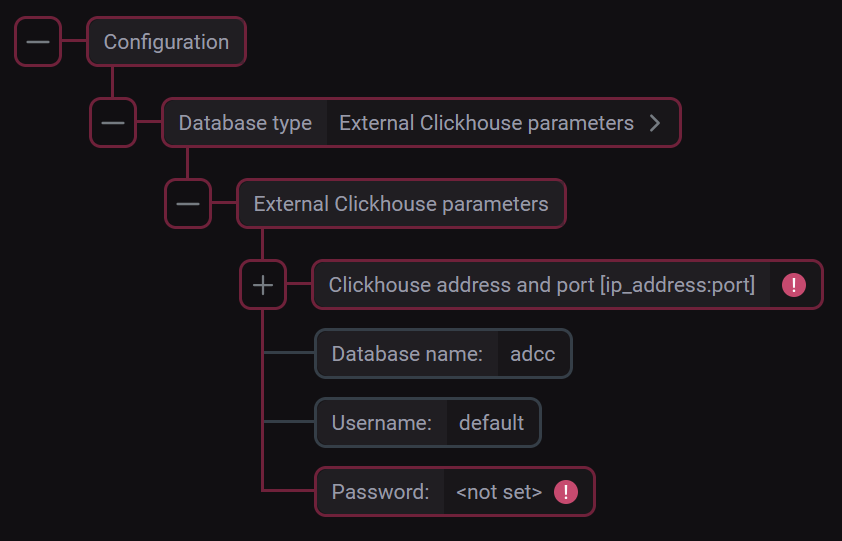
Task: Select the External Clickhouse parameters tree item
Action: pos(401,204)
